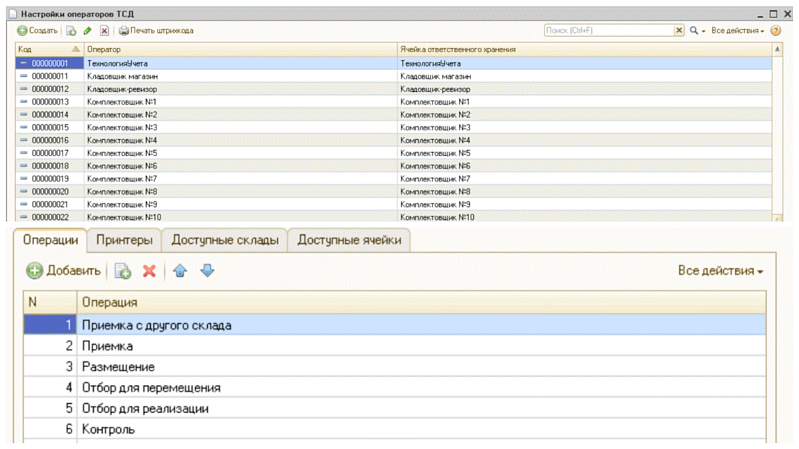Click the green pencil edit icon

[88, 31]
